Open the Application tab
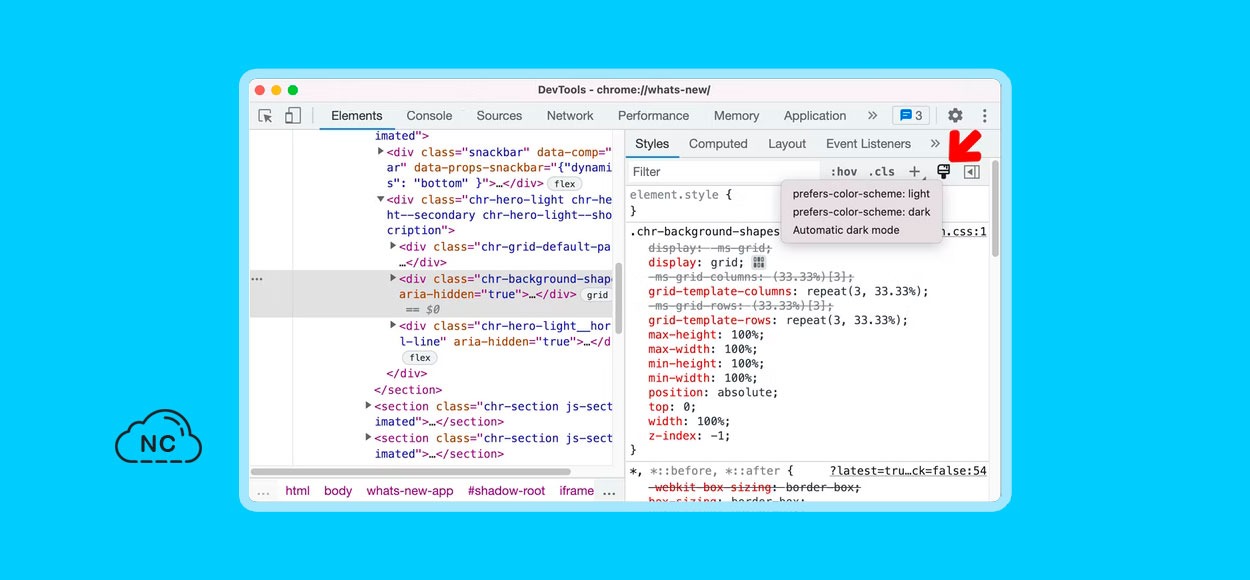The image size is (1250, 580). coord(815,116)
